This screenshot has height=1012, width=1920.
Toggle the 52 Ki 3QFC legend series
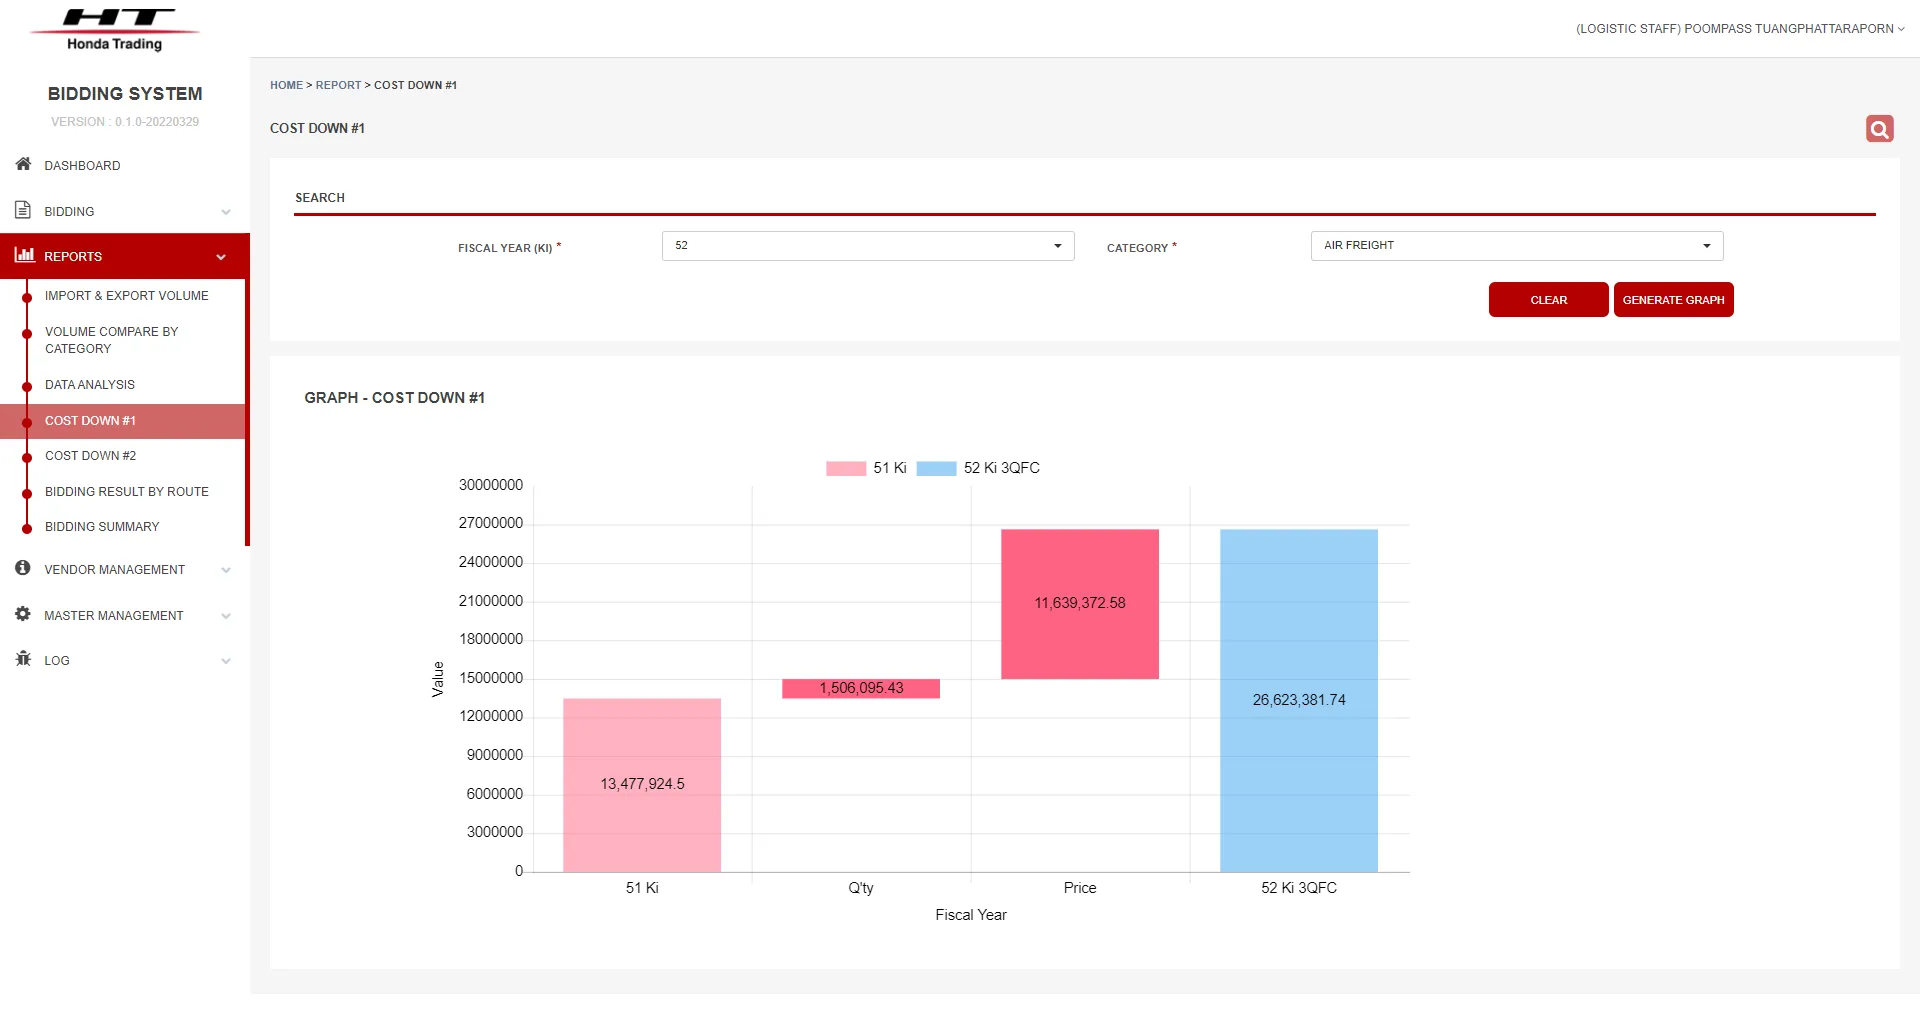click(x=978, y=468)
